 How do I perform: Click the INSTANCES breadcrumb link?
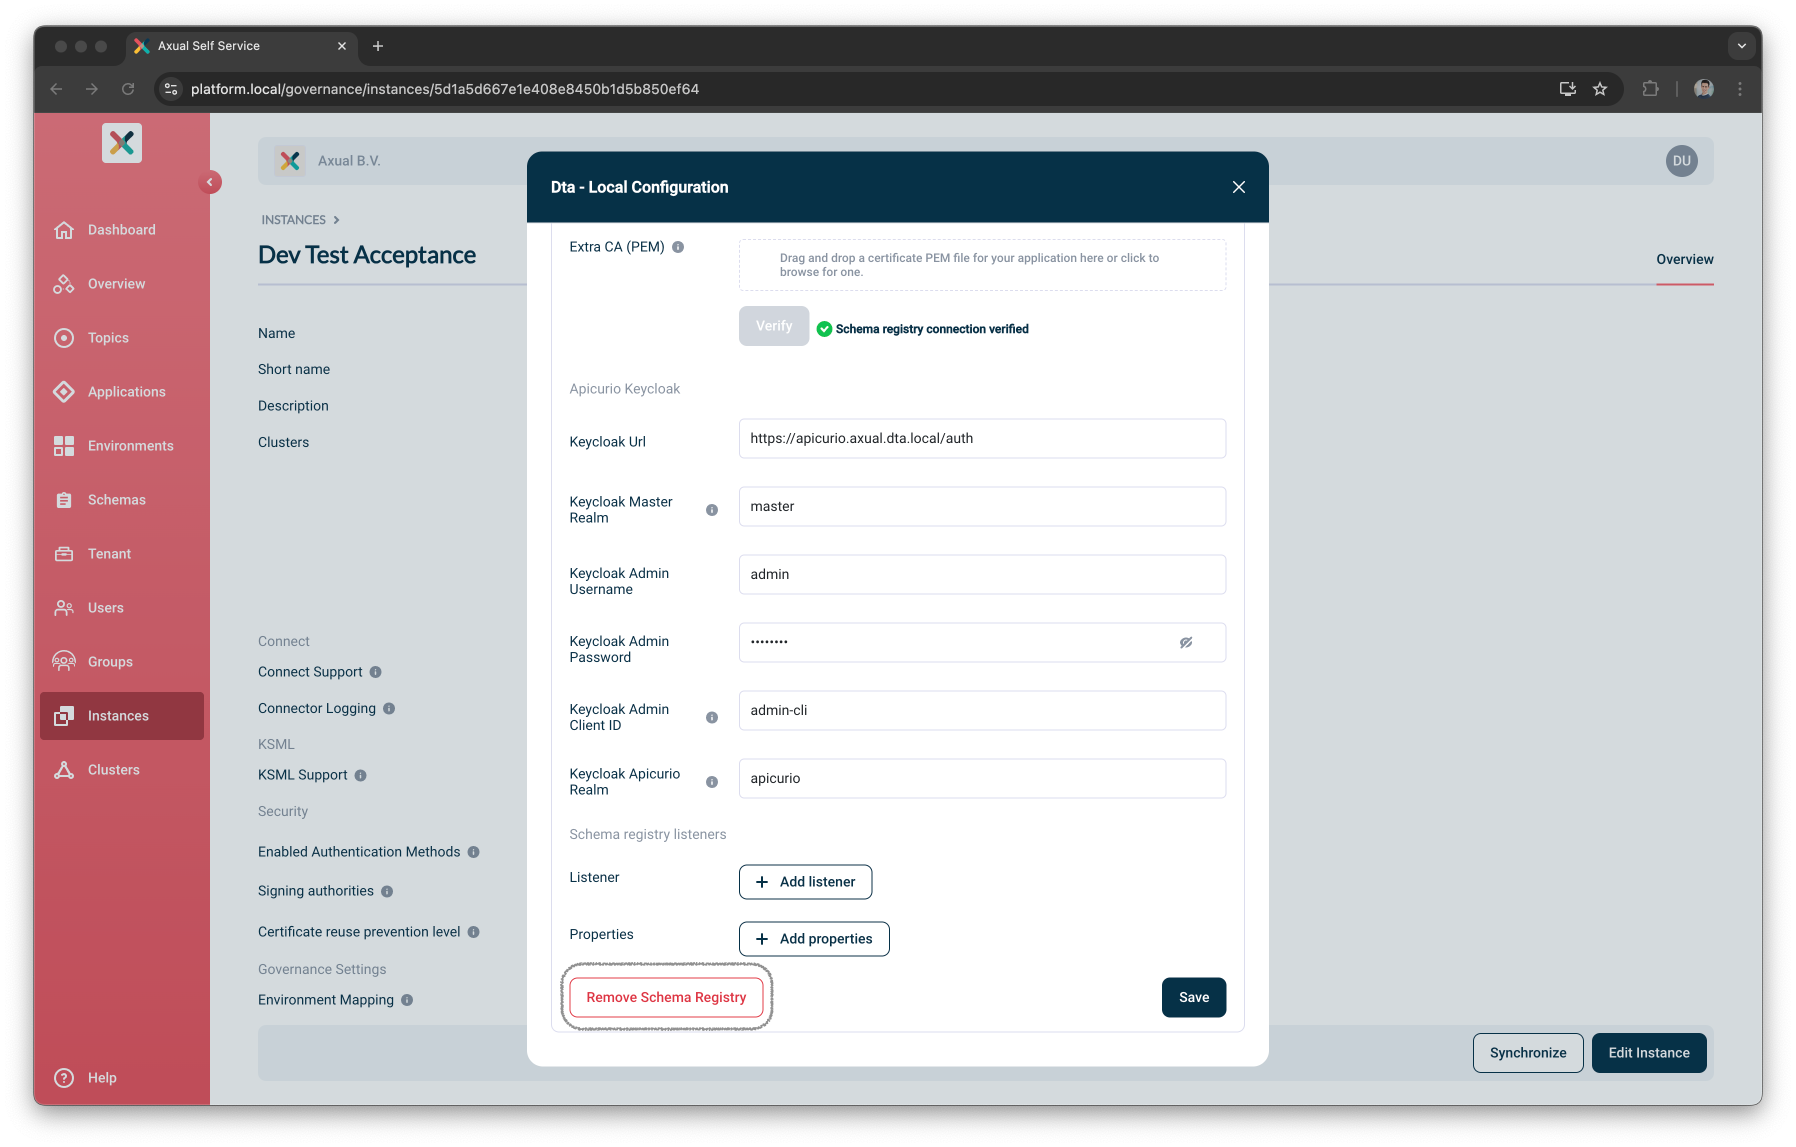293,220
